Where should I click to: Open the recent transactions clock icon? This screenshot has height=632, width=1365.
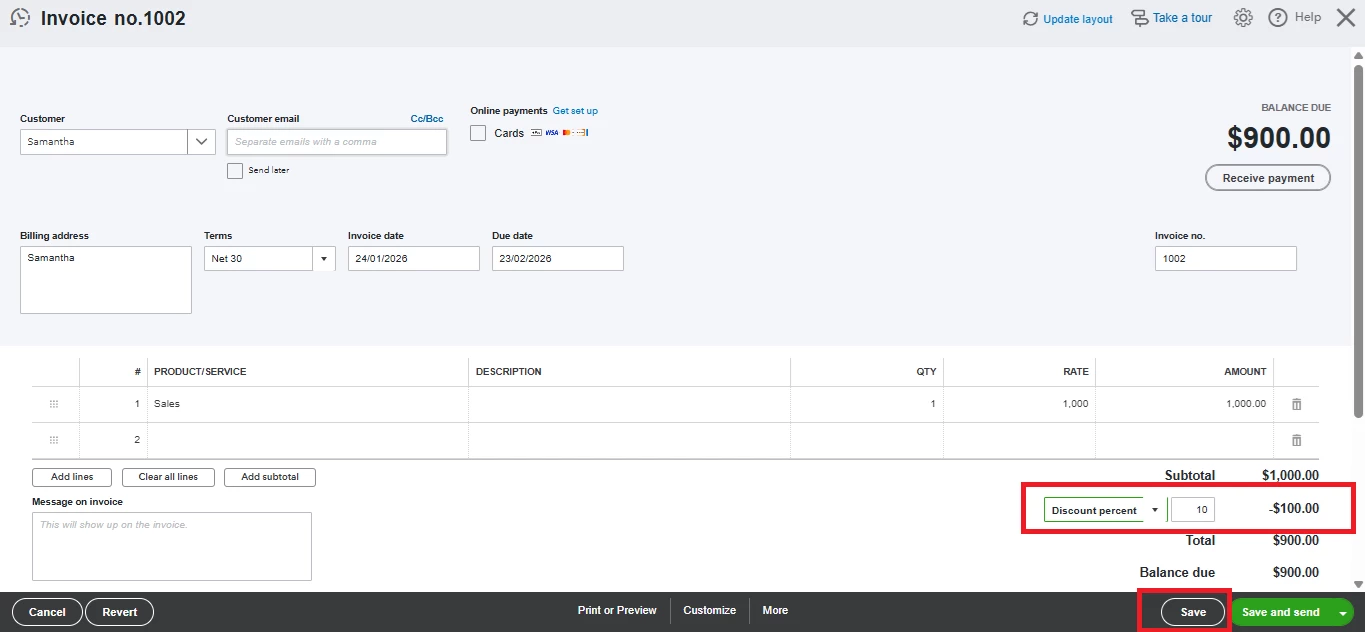pyautogui.click(x=20, y=18)
